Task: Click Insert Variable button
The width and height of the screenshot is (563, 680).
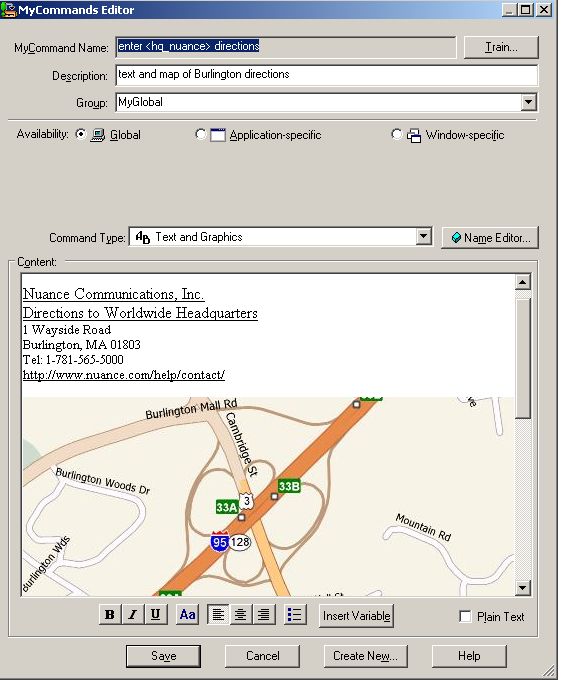Action: (356, 616)
